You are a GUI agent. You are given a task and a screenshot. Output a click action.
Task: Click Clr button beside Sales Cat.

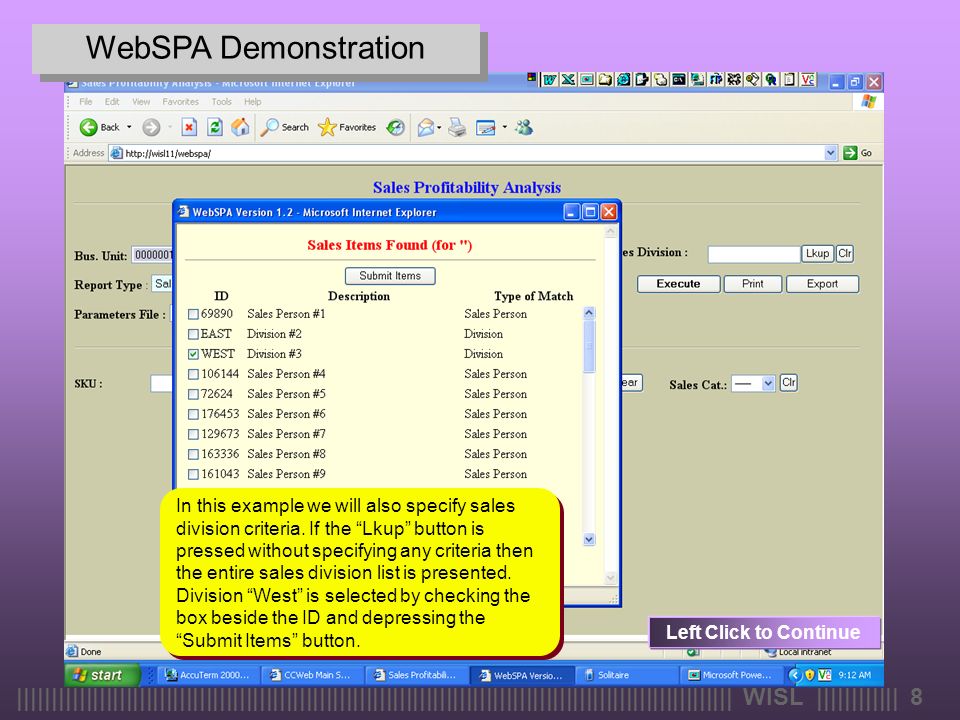coord(789,383)
